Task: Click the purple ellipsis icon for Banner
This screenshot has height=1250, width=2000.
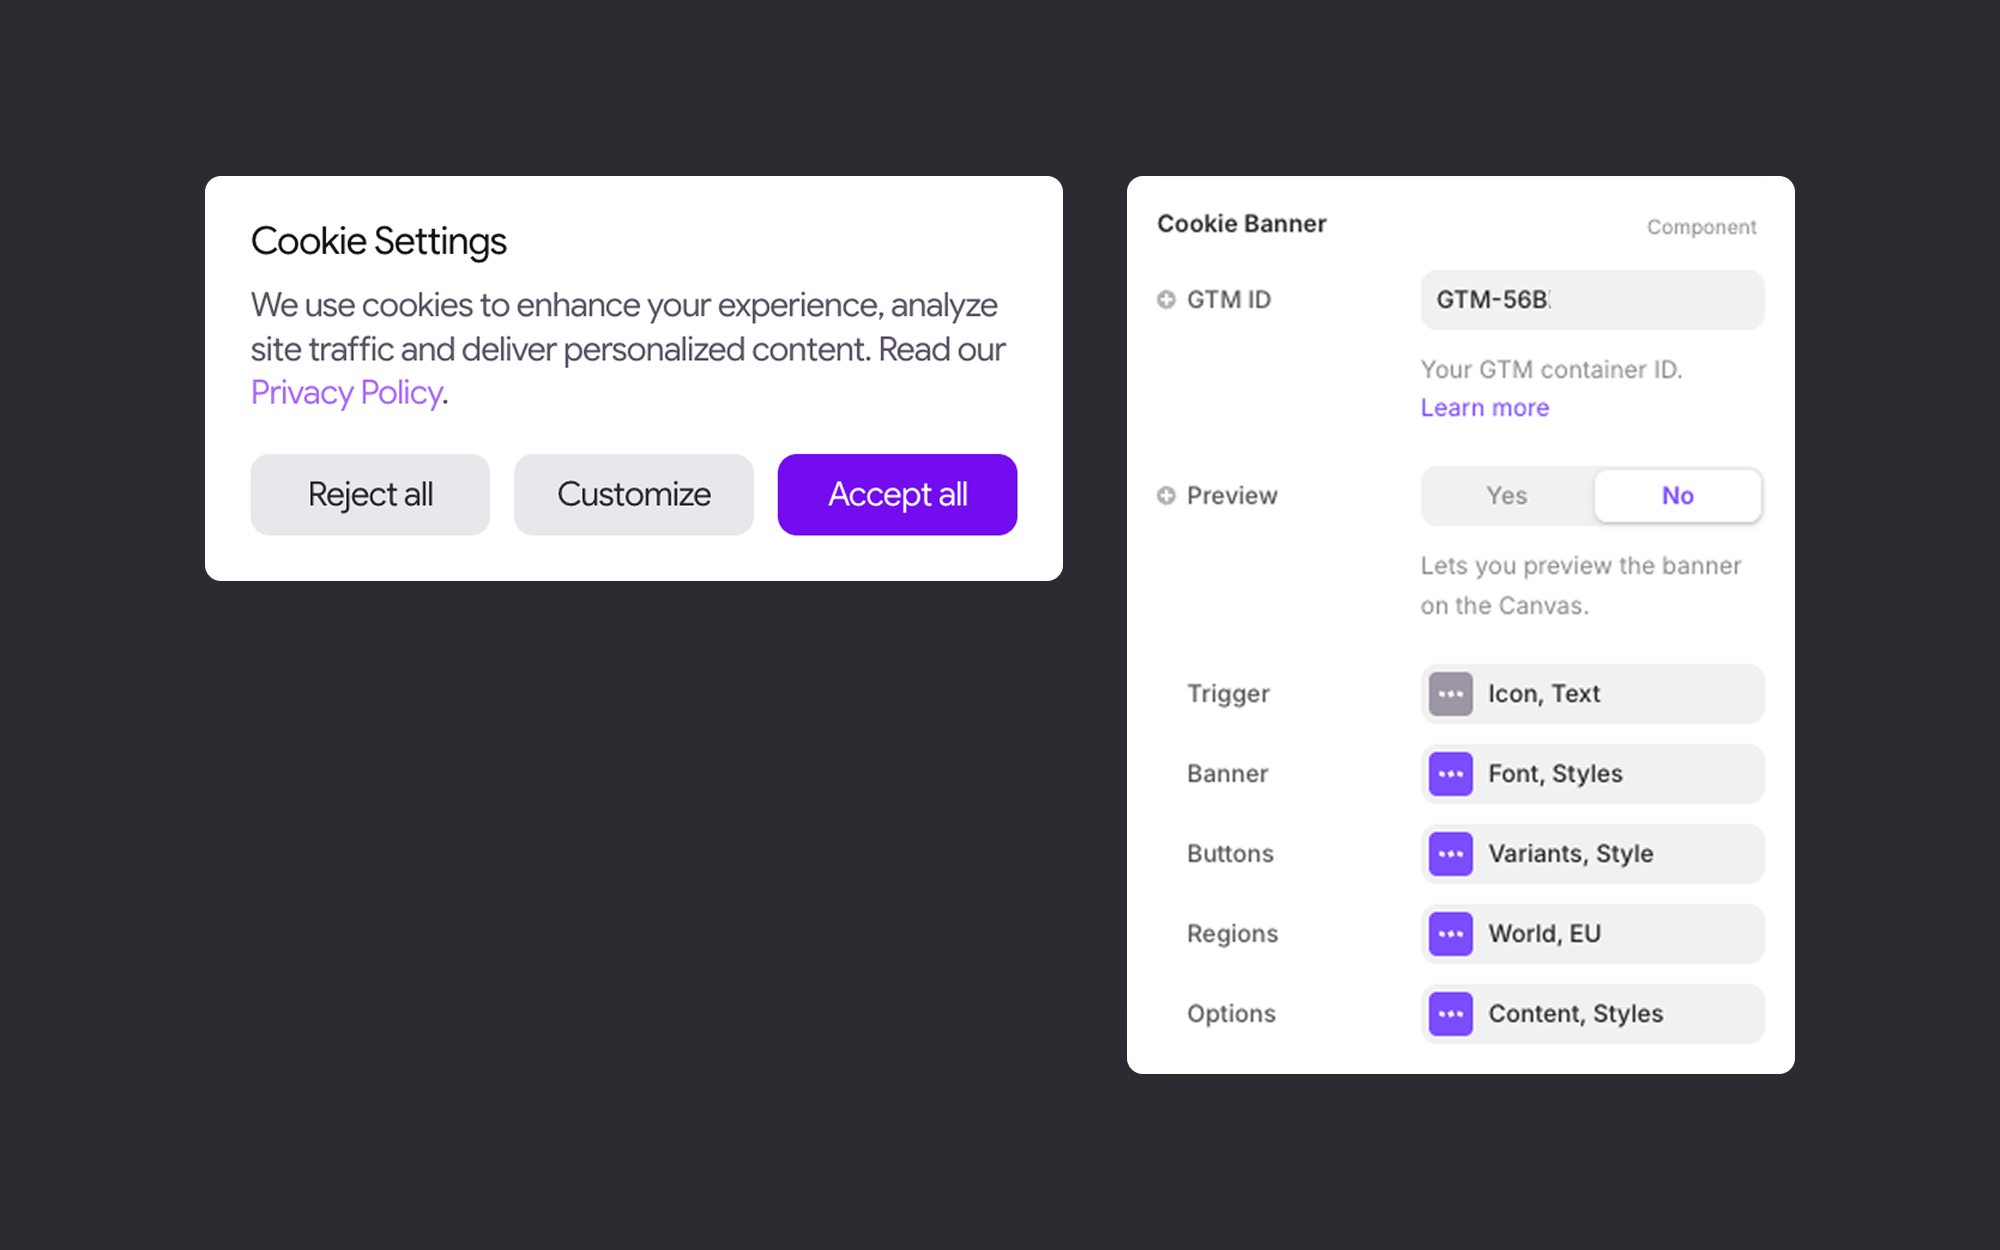Action: (x=1450, y=774)
